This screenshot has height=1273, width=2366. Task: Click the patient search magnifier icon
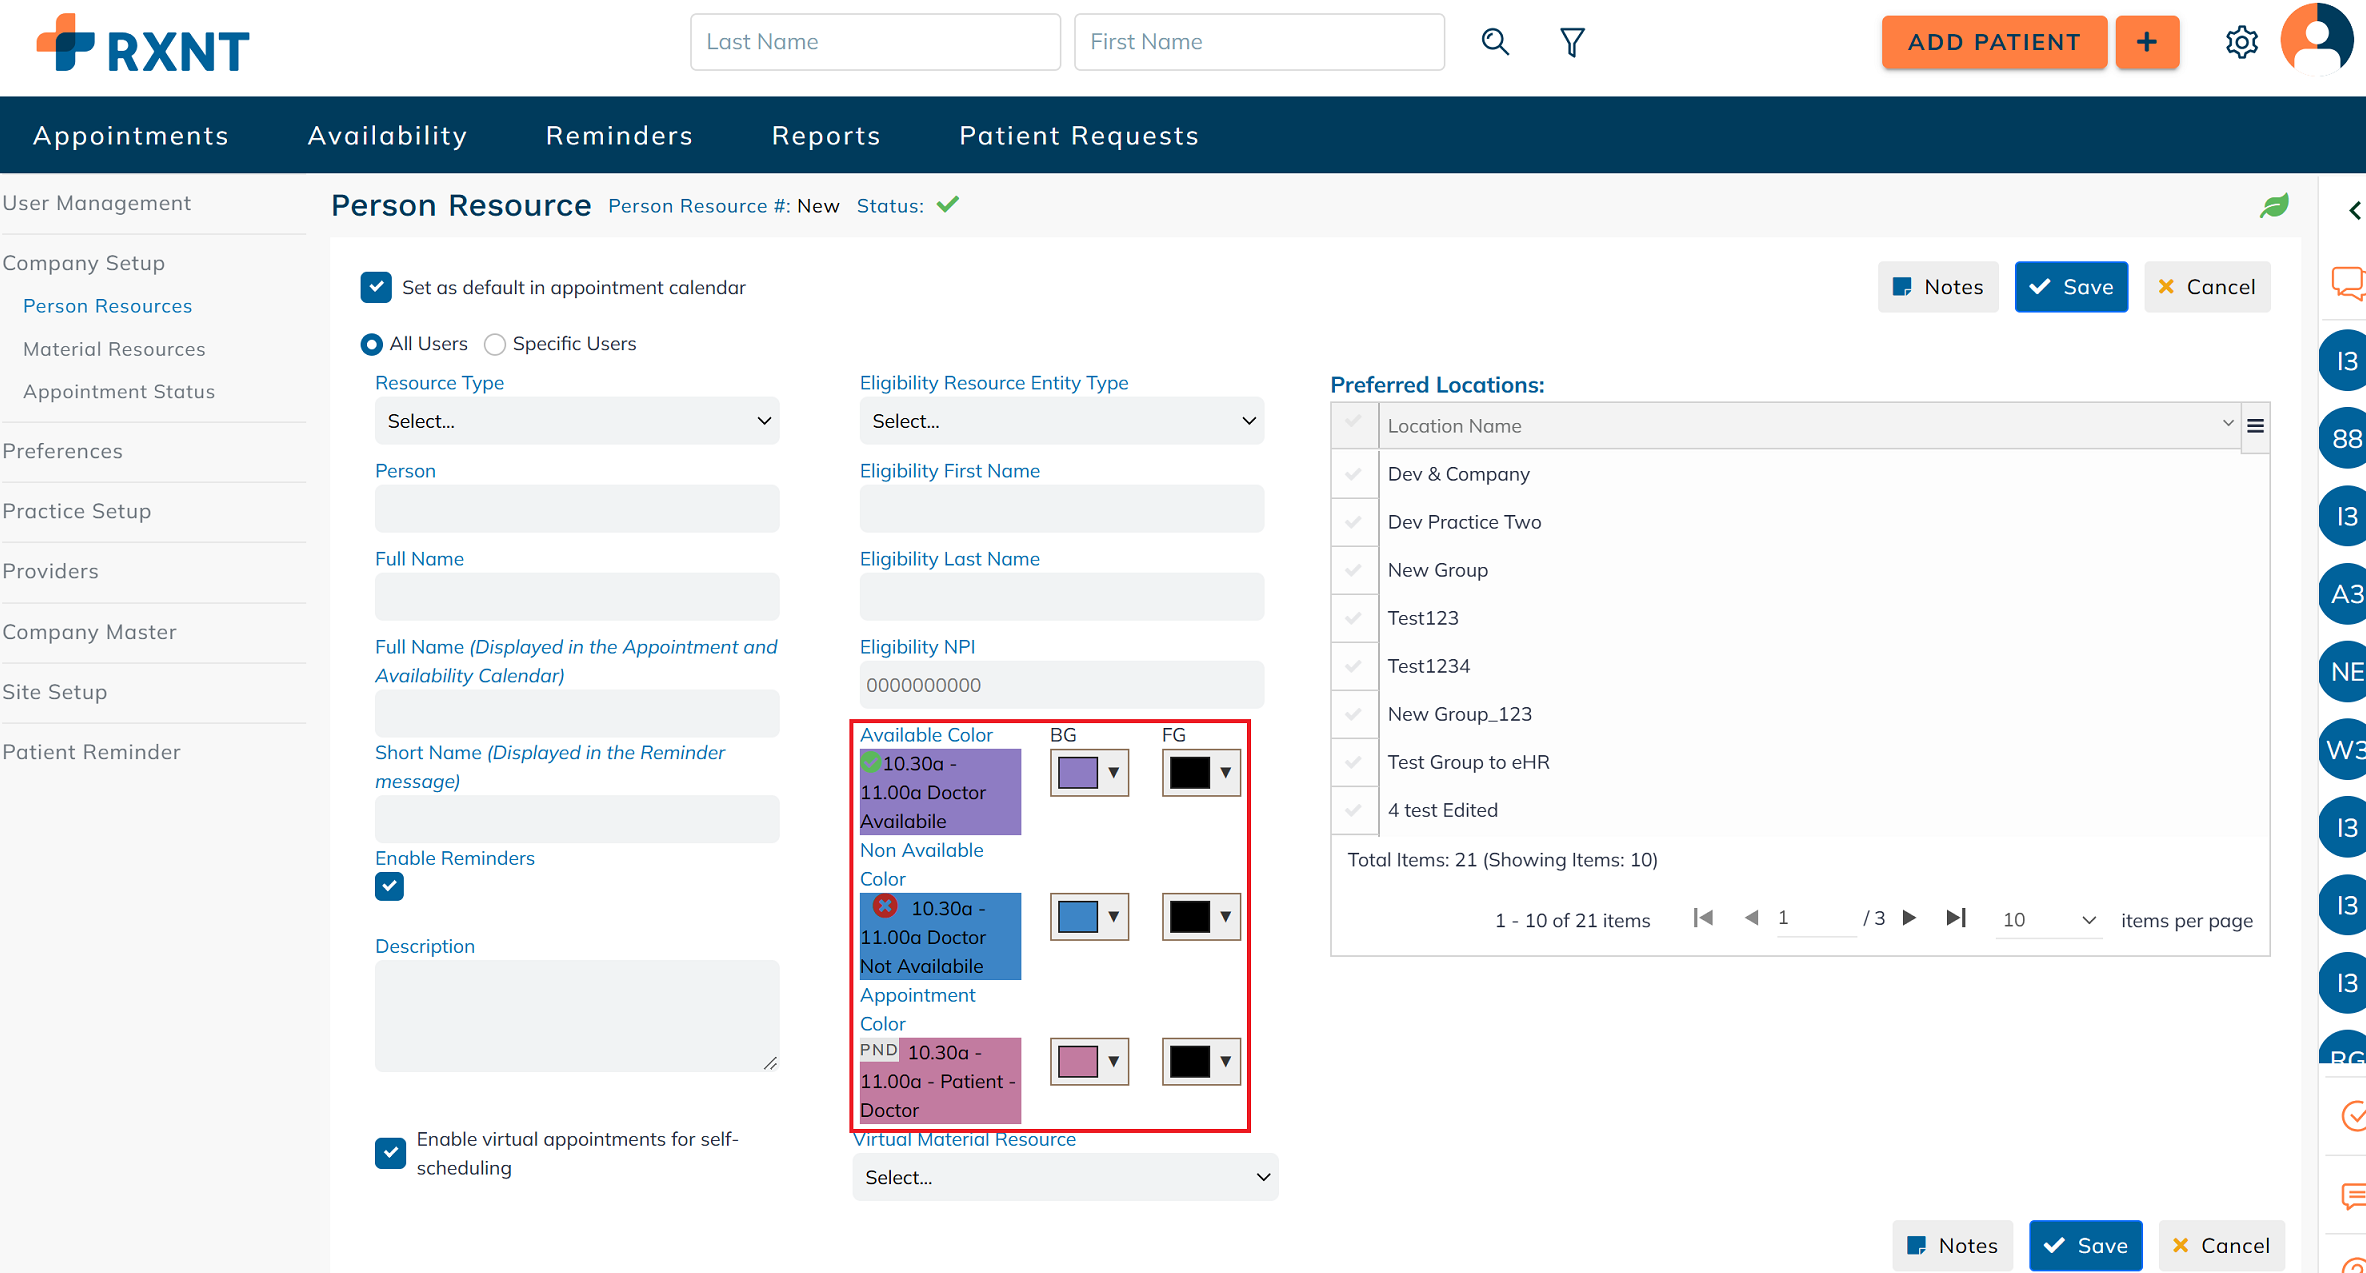[1495, 42]
